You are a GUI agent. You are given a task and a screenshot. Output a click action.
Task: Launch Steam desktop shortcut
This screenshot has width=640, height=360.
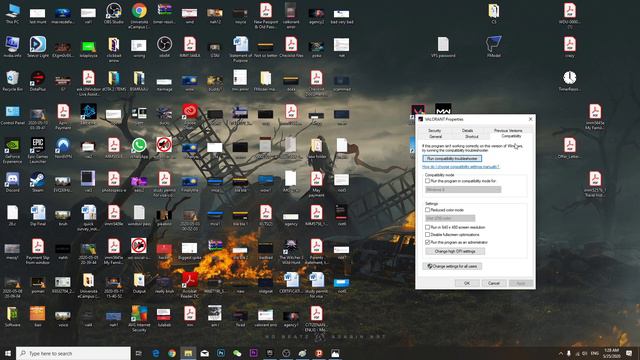pyautogui.click(x=38, y=182)
